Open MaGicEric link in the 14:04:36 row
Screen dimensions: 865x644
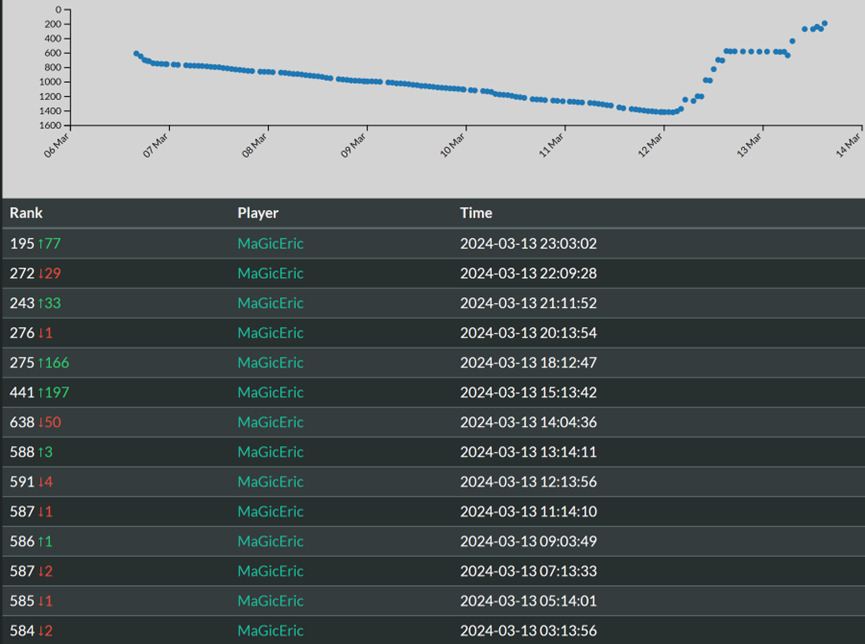pos(270,423)
